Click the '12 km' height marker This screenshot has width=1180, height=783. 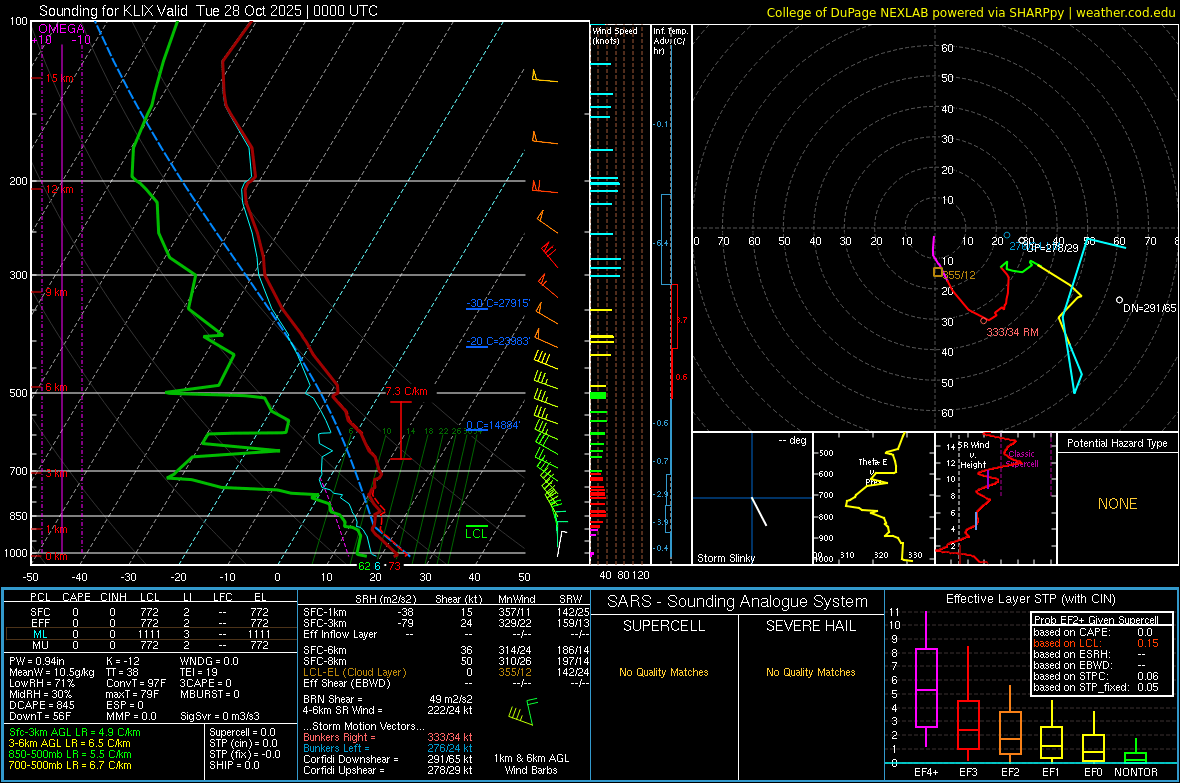tap(60, 189)
